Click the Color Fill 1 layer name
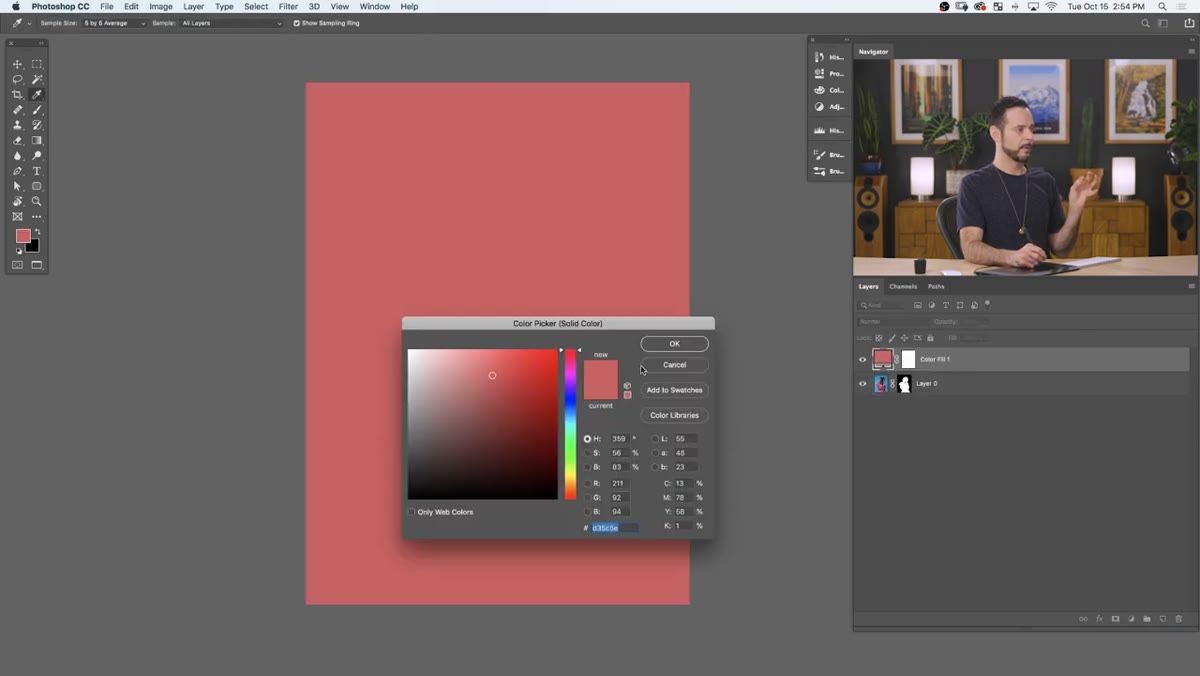The image size is (1200, 676). tap(935, 359)
